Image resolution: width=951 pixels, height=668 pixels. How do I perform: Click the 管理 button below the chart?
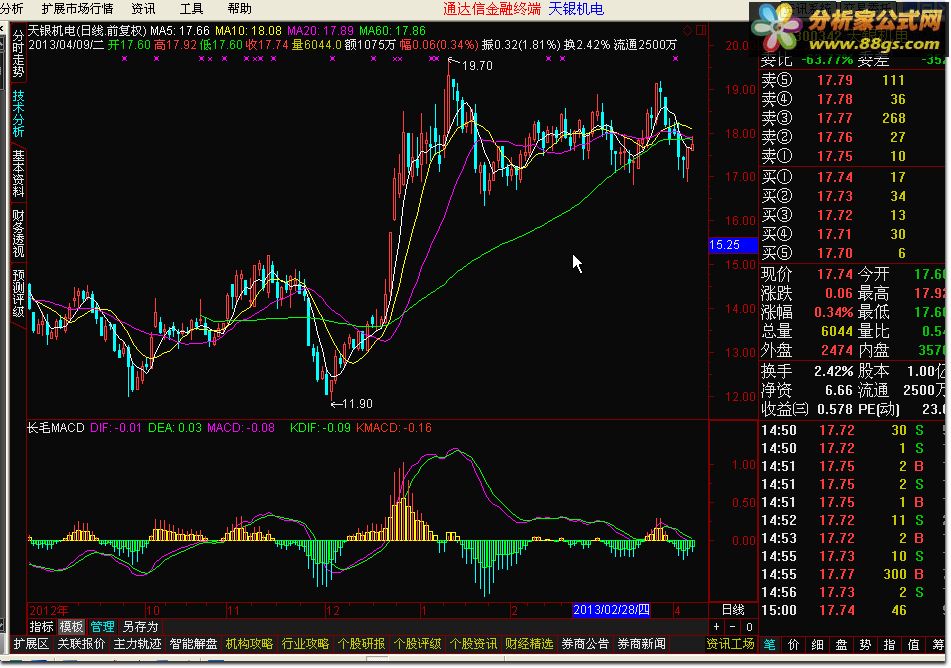click(102, 627)
